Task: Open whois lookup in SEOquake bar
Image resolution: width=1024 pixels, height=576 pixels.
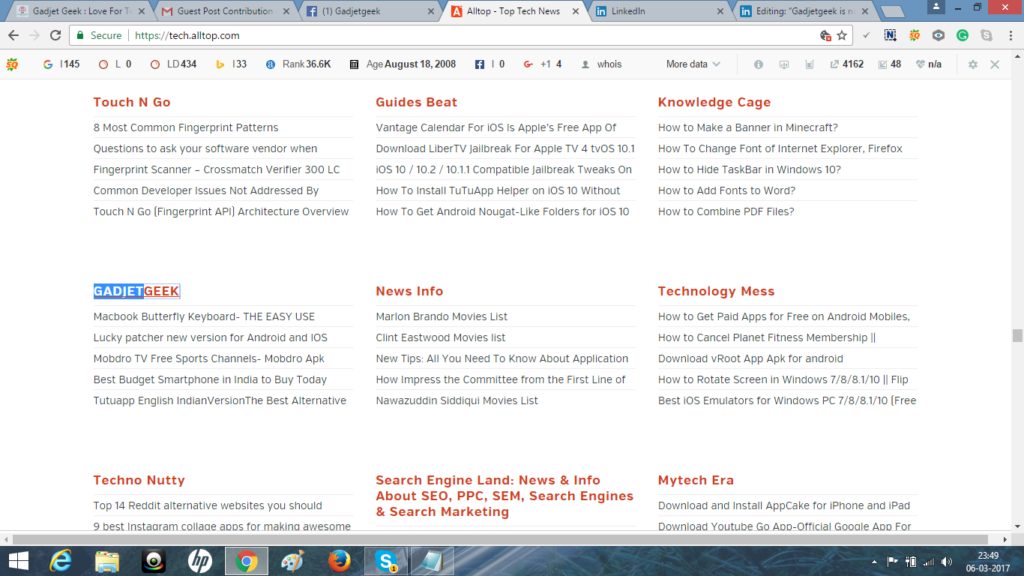Action: click(x=601, y=64)
